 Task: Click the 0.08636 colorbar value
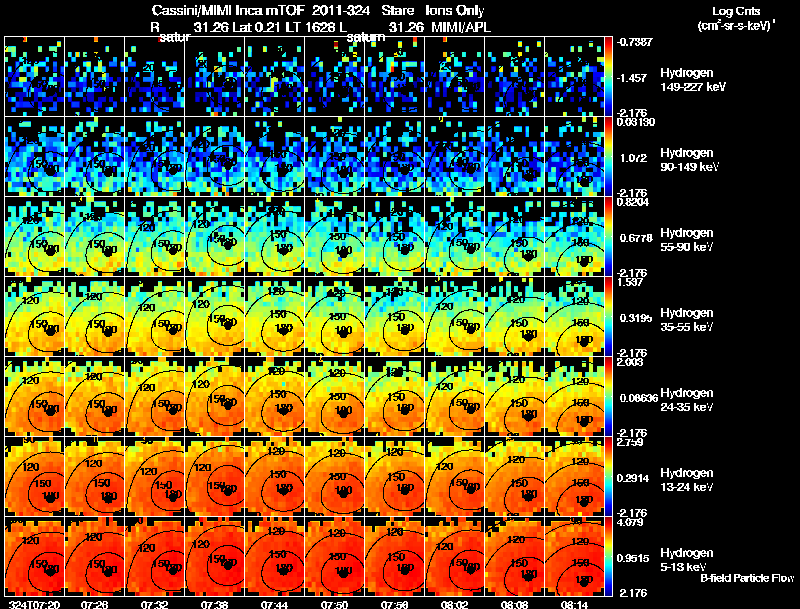coord(639,398)
